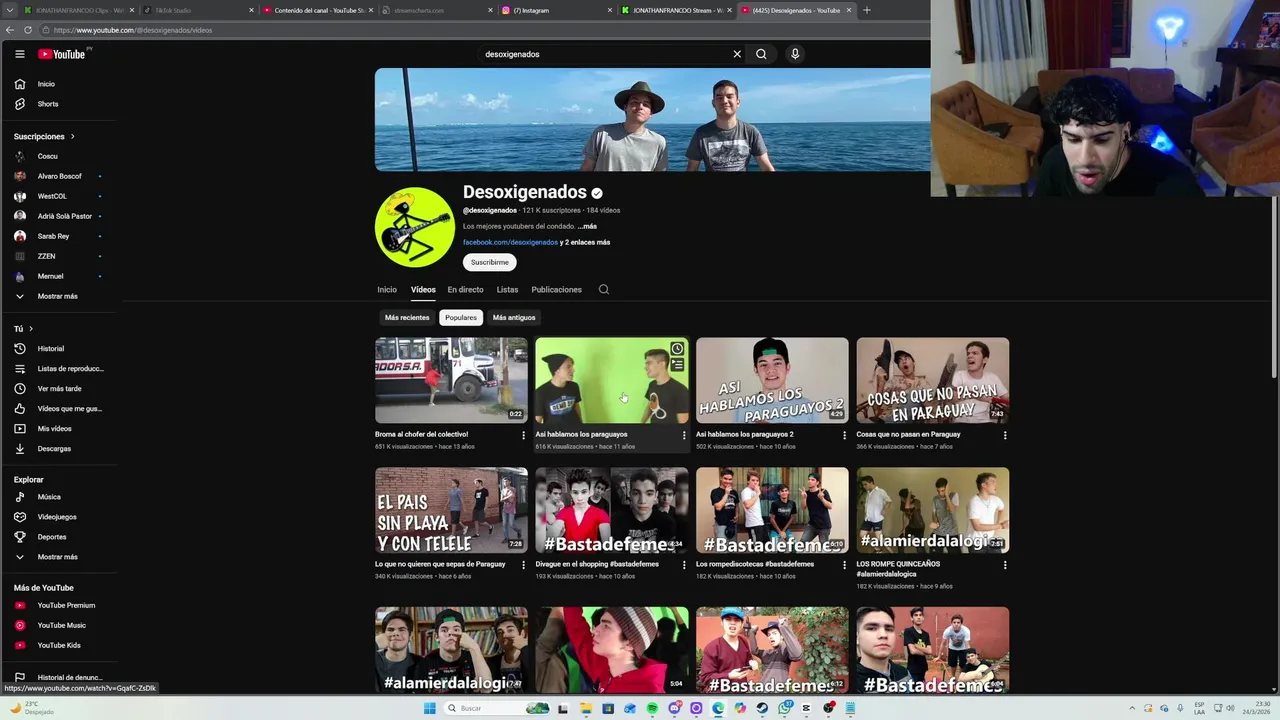Select the Populares filter chip

[x=461, y=318]
